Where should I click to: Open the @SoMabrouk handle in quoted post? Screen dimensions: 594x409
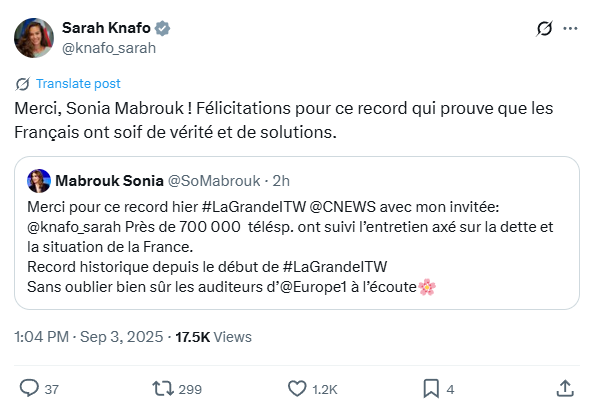[x=214, y=181]
